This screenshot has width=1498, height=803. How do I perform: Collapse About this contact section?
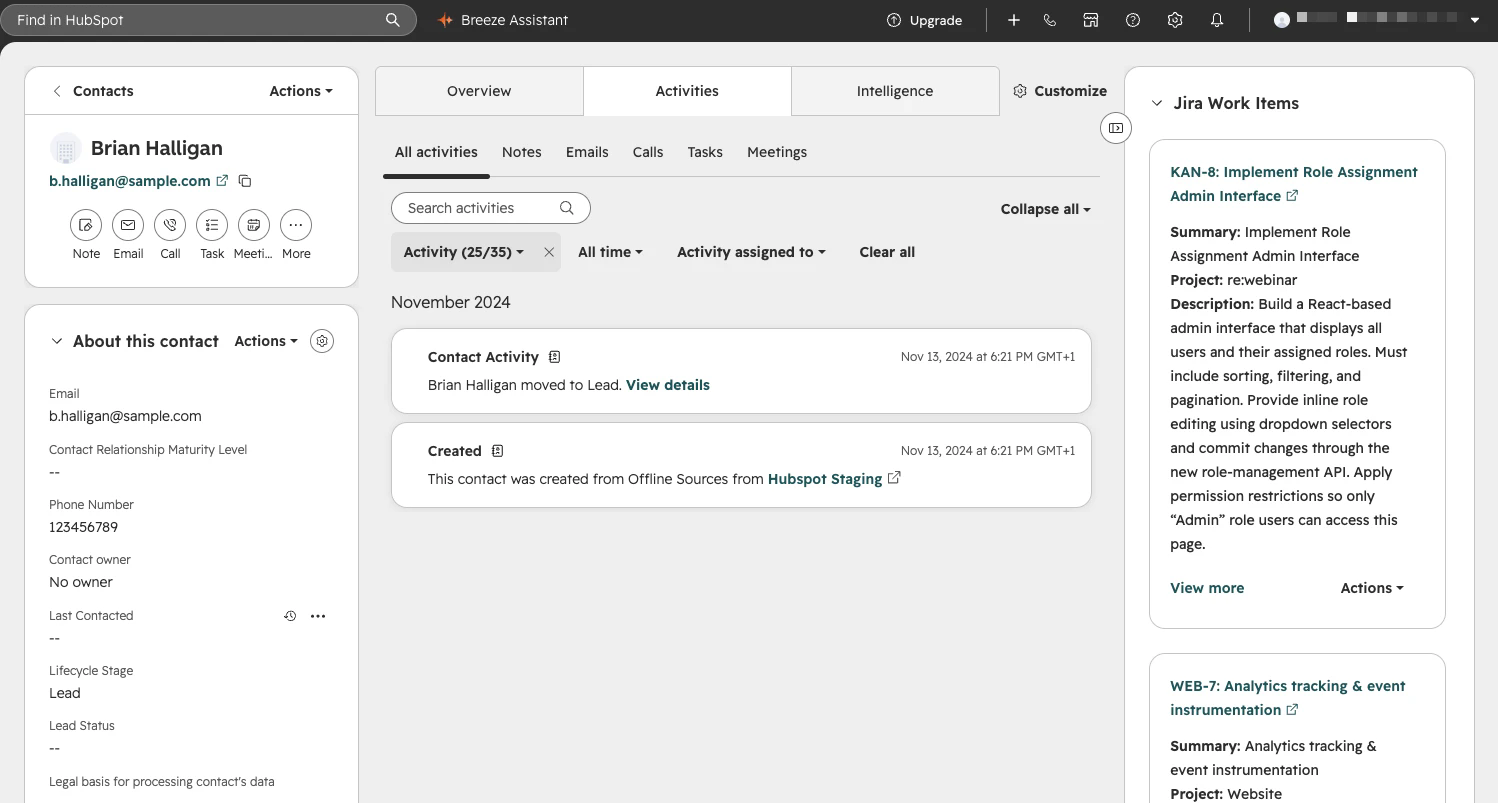pyautogui.click(x=57, y=341)
